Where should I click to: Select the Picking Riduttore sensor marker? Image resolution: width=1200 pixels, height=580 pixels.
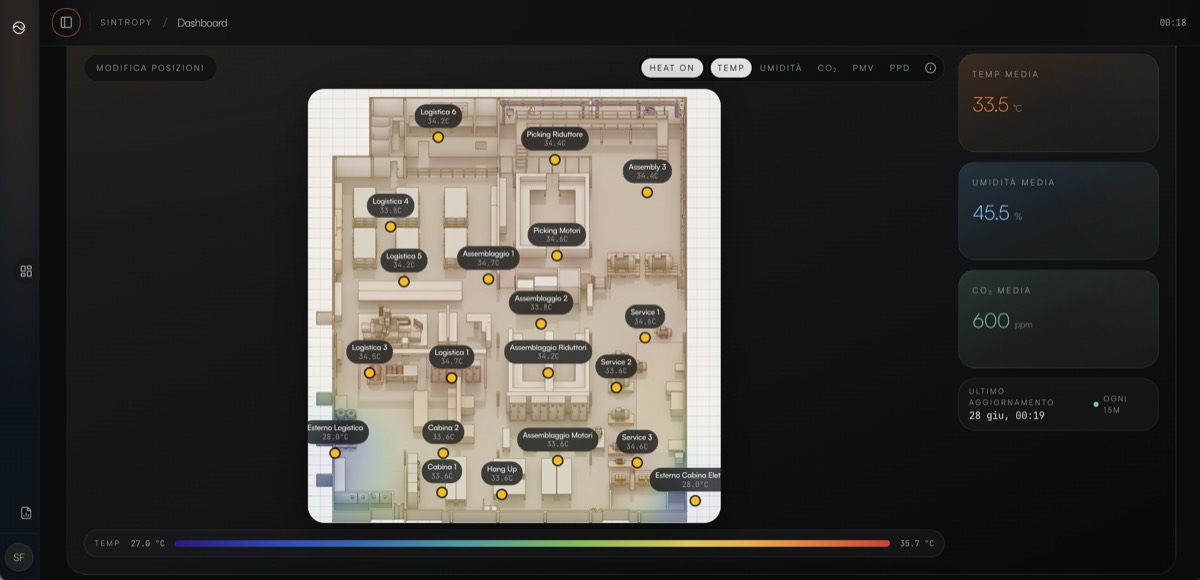click(555, 158)
